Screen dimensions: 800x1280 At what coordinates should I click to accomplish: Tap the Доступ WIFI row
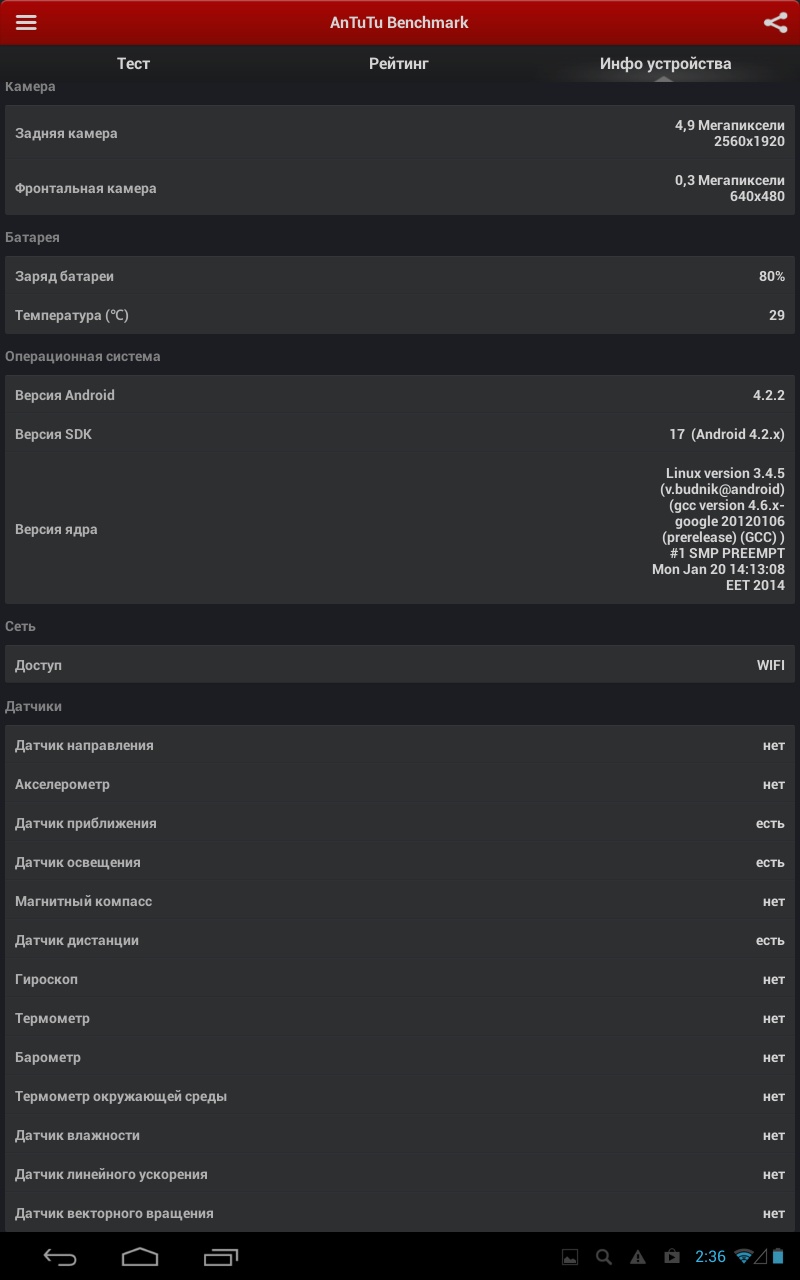(x=400, y=665)
